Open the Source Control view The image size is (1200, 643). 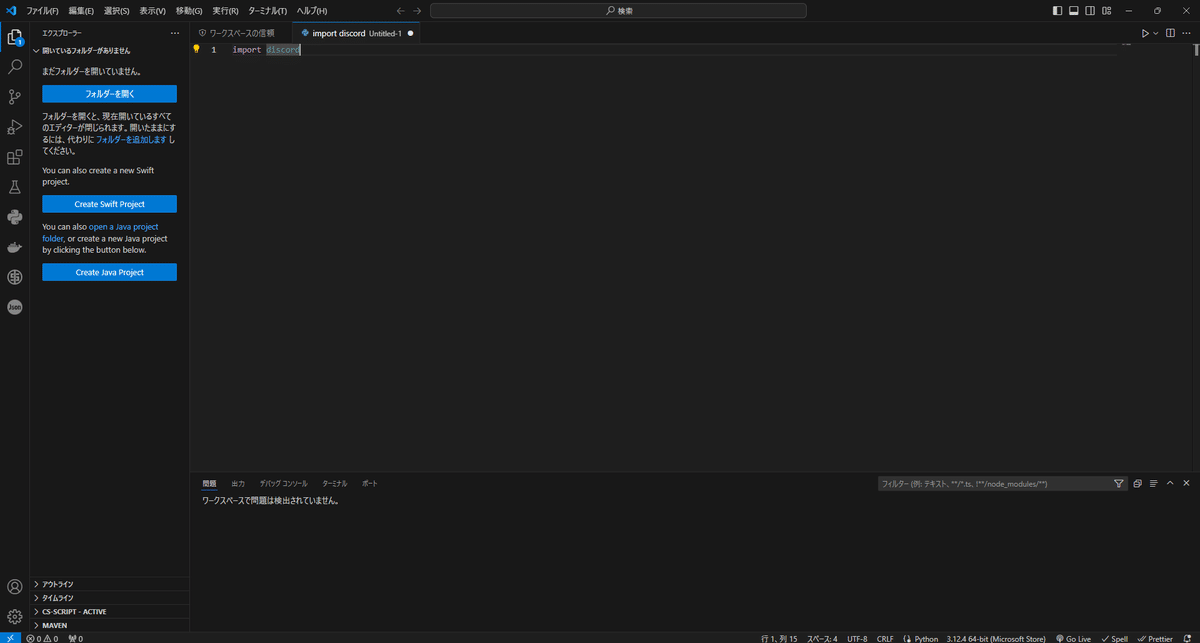click(x=14, y=97)
